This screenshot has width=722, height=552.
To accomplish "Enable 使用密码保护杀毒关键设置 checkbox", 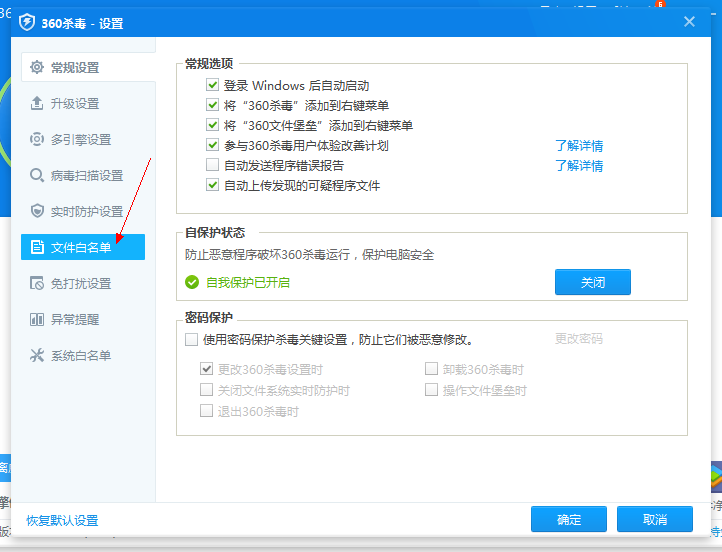I will [192, 340].
